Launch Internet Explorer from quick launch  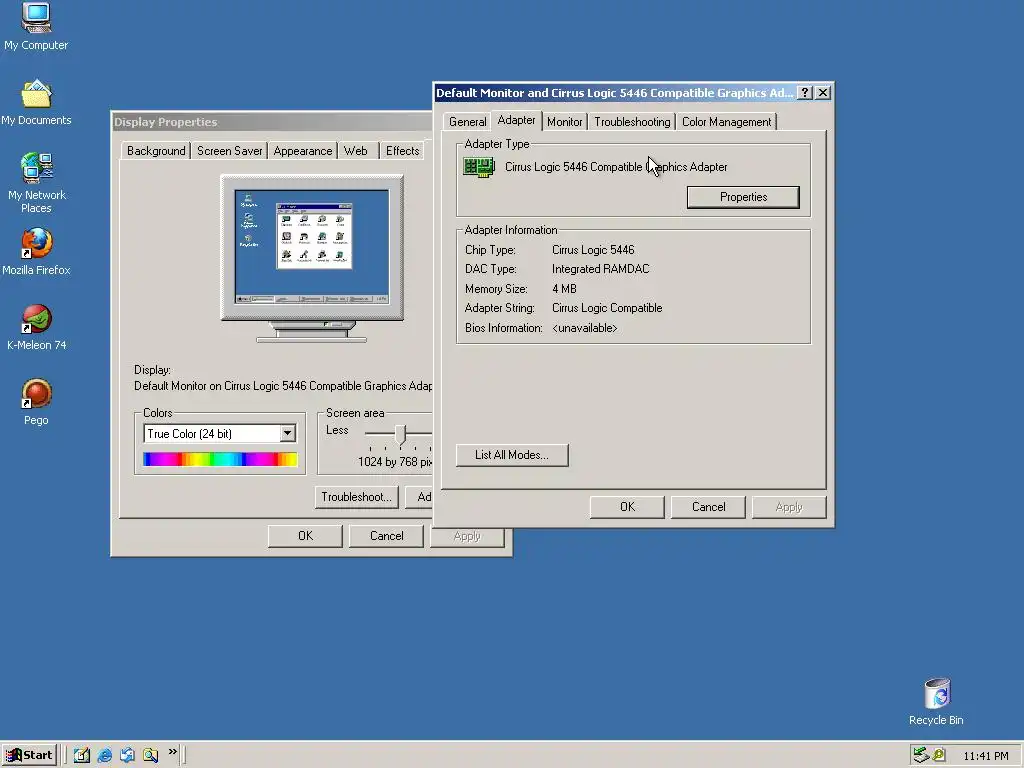point(104,755)
